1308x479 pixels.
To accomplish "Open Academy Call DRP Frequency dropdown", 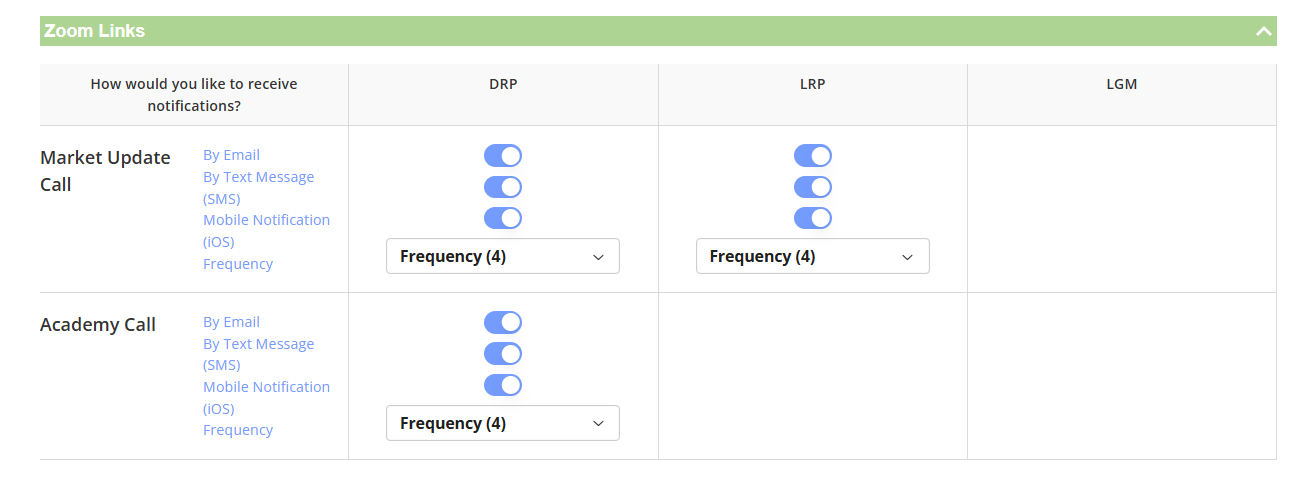I will pos(503,423).
